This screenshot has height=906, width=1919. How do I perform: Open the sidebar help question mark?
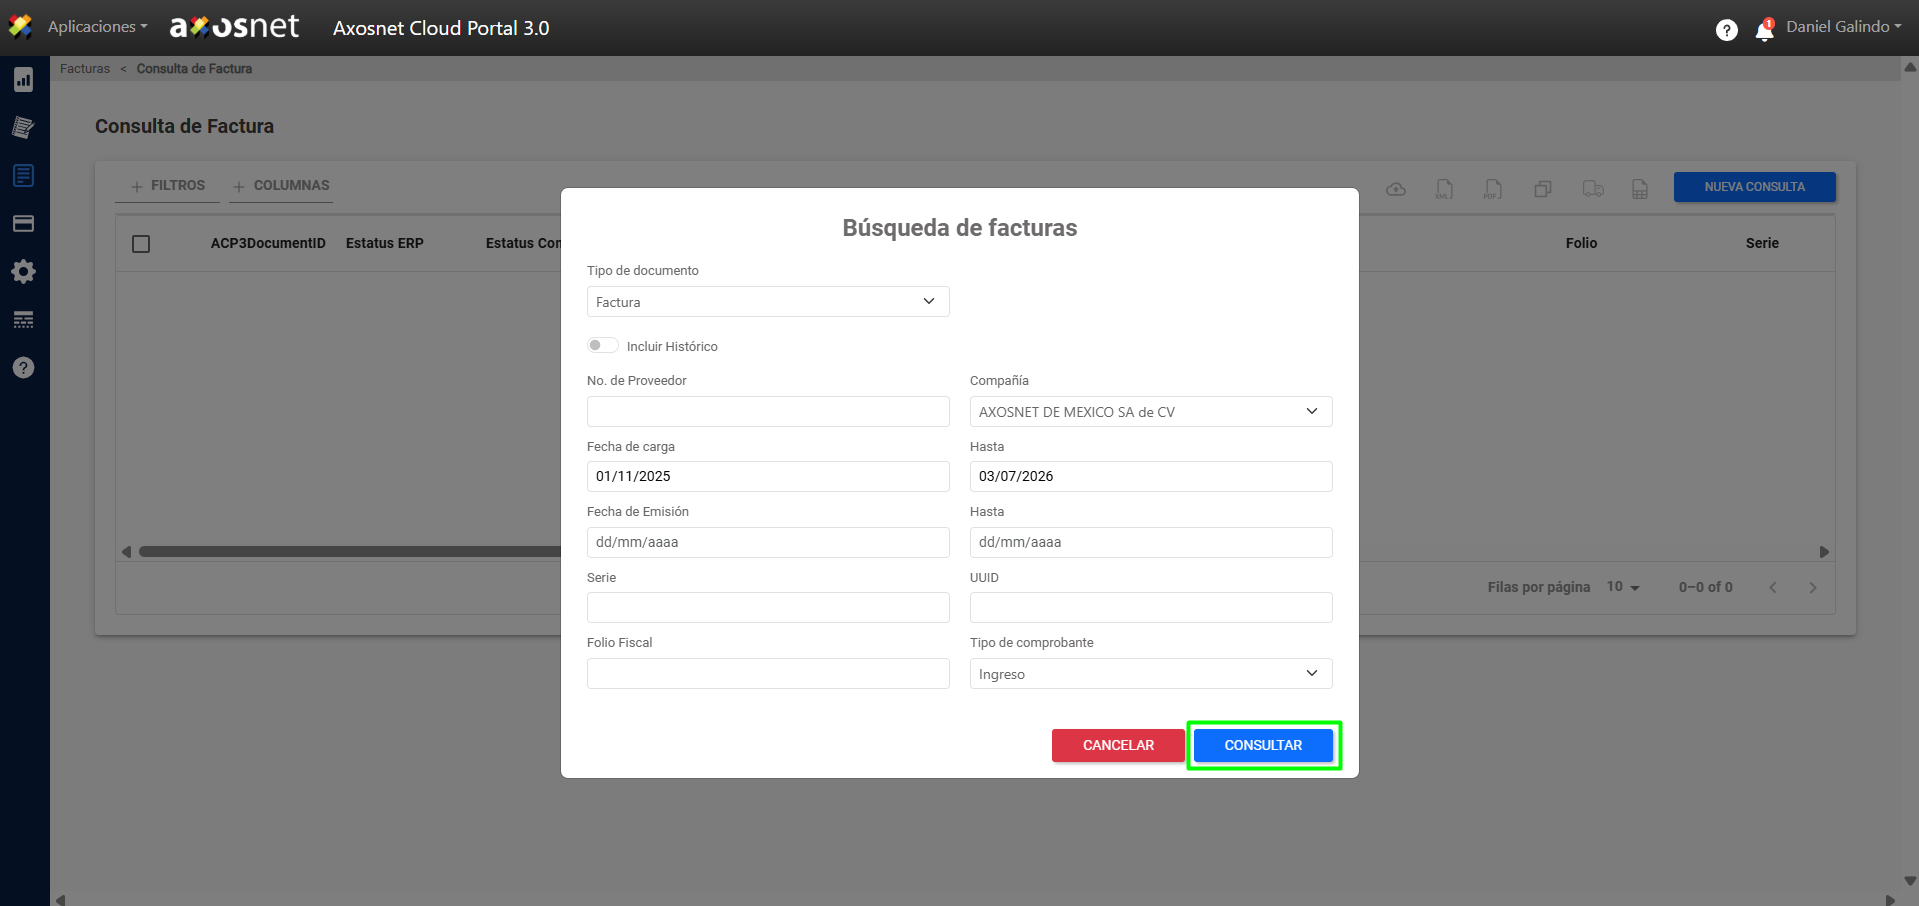point(24,368)
